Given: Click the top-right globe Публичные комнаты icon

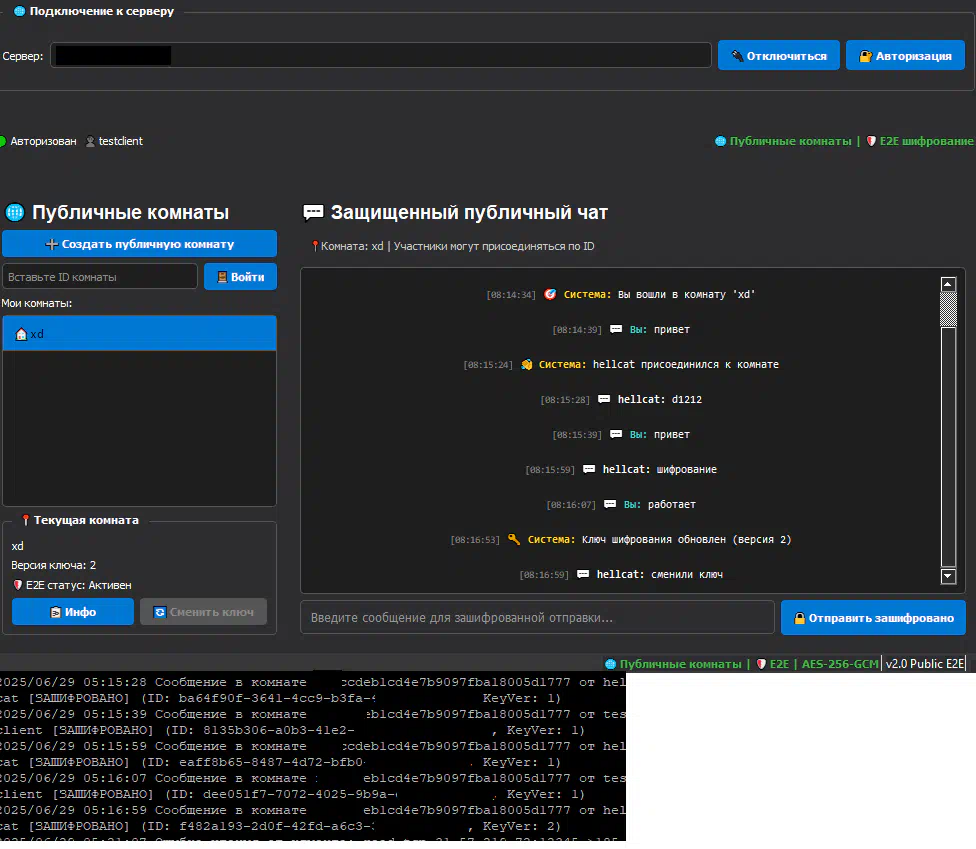Looking at the screenshot, I should click(x=721, y=141).
